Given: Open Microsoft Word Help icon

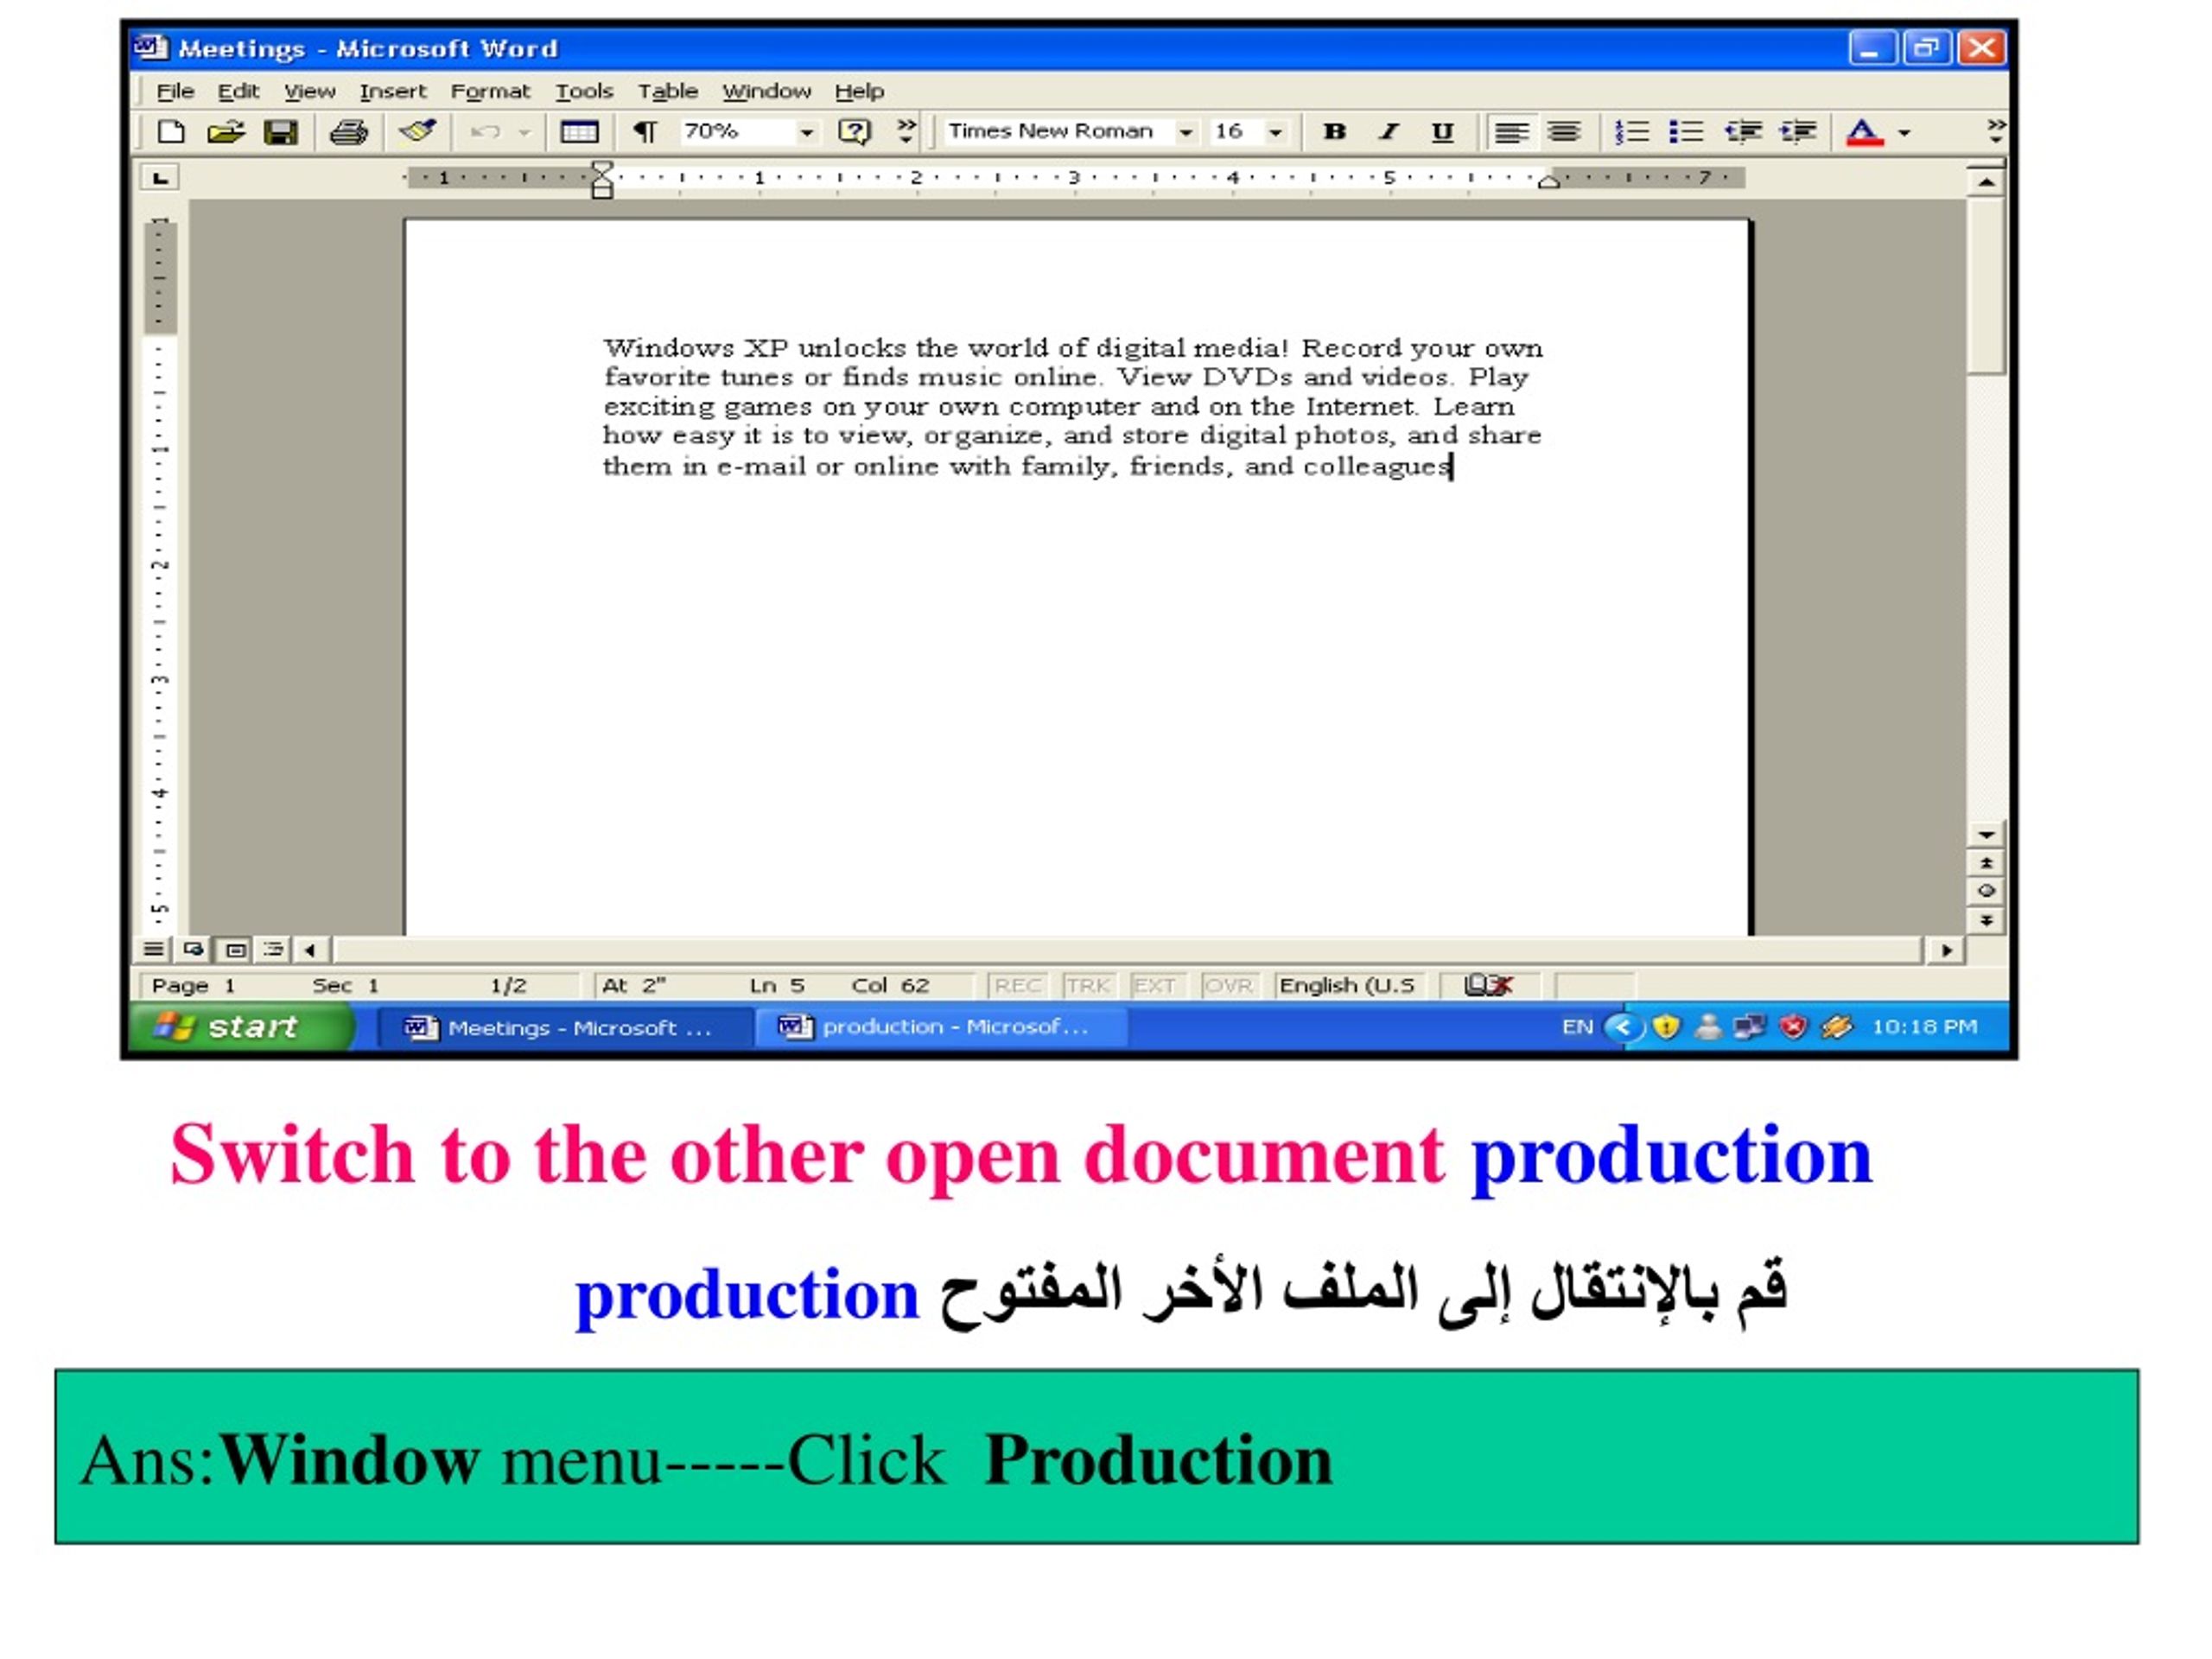Looking at the screenshot, I should tap(854, 132).
